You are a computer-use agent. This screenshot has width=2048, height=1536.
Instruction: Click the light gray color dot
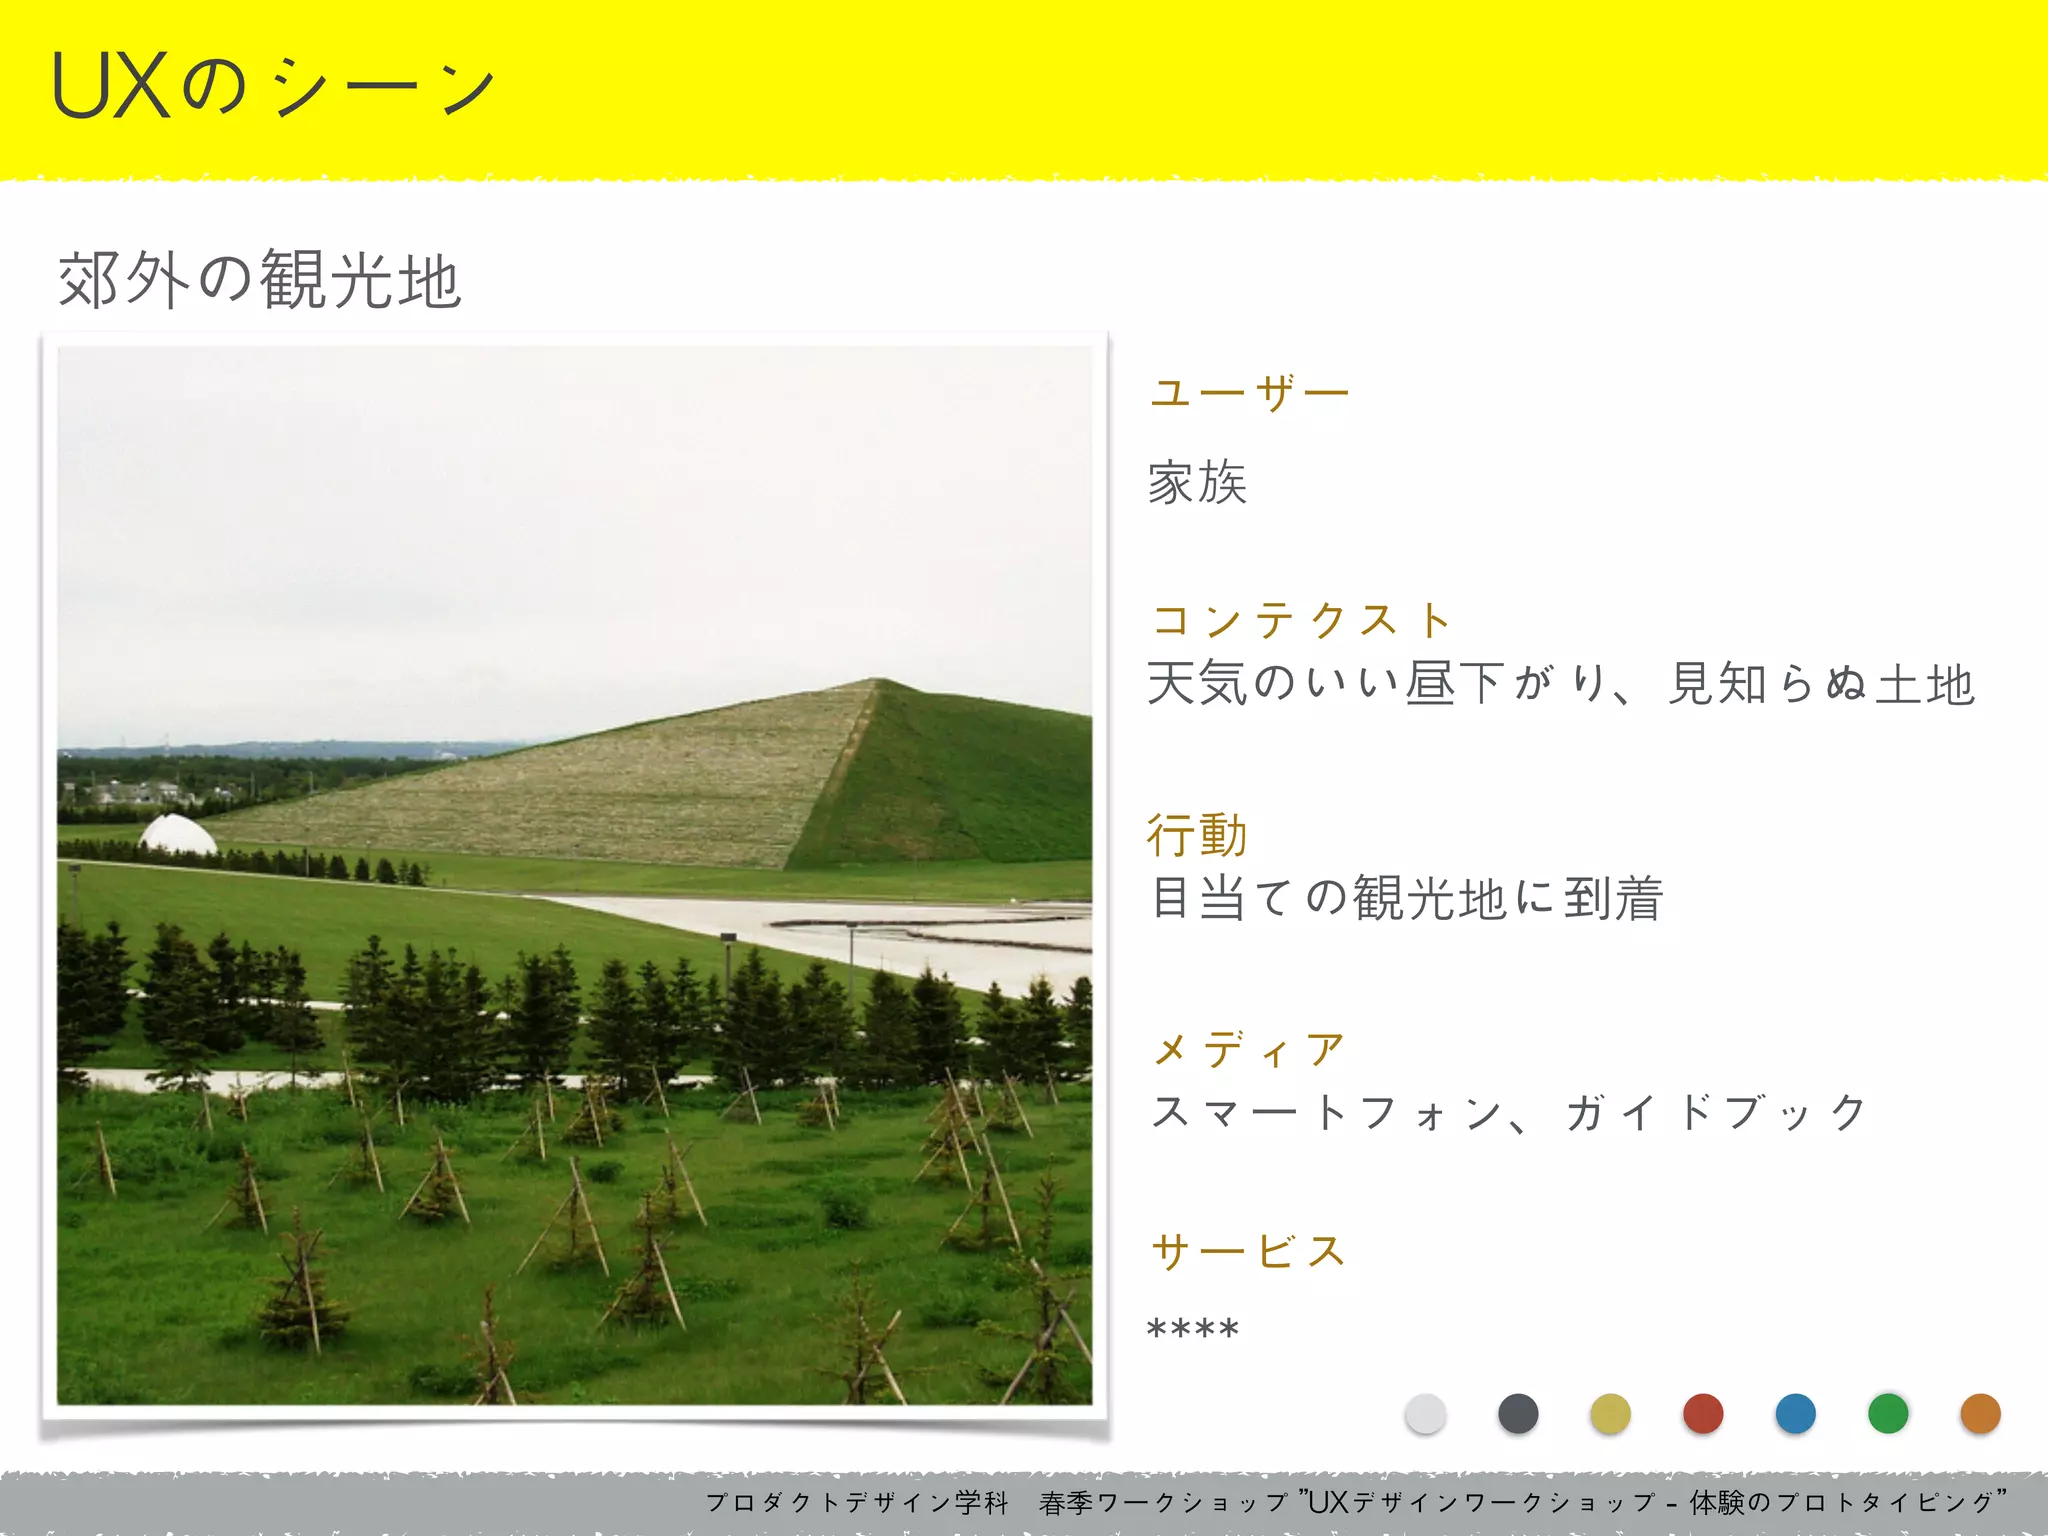click(x=1425, y=1414)
